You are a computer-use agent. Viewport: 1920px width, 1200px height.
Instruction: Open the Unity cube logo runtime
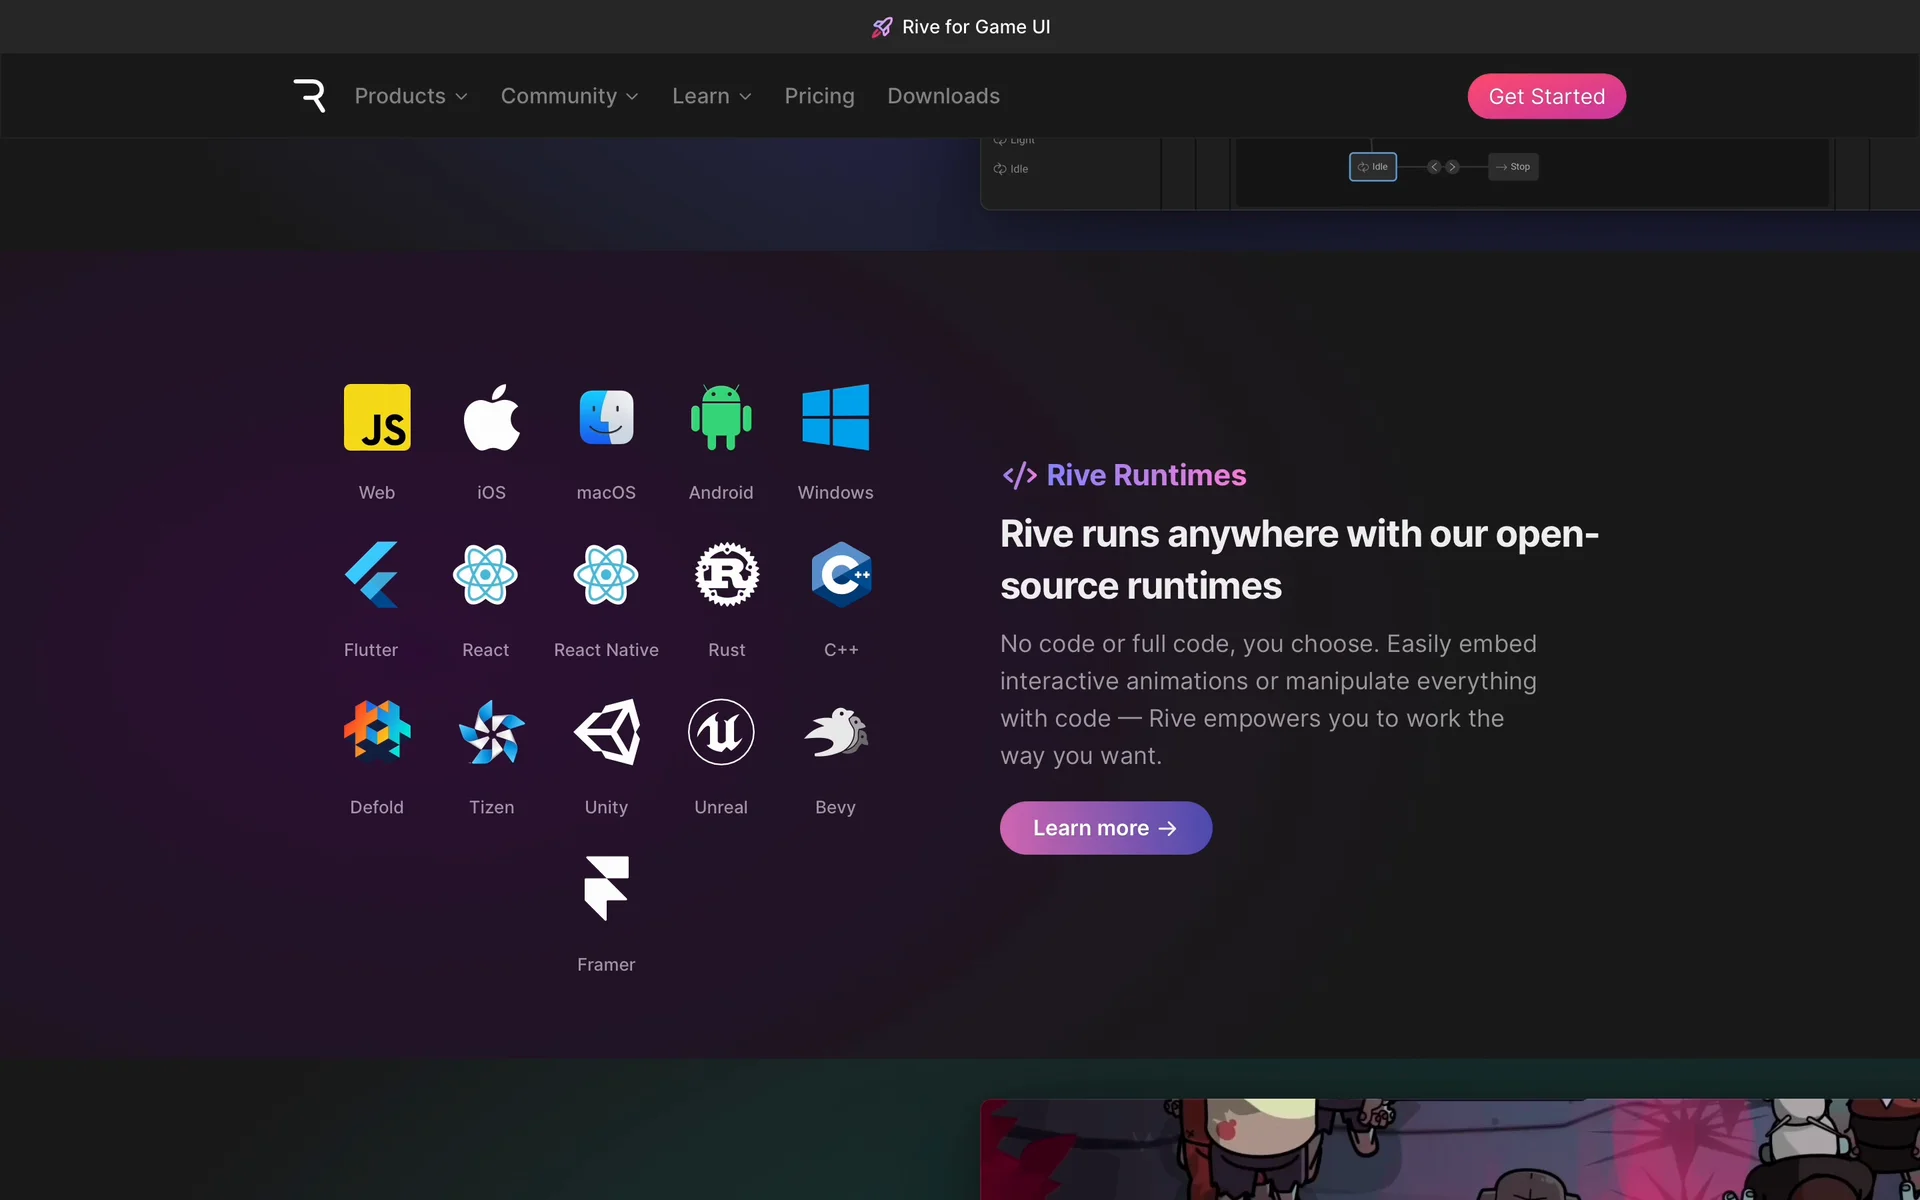(x=606, y=732)
